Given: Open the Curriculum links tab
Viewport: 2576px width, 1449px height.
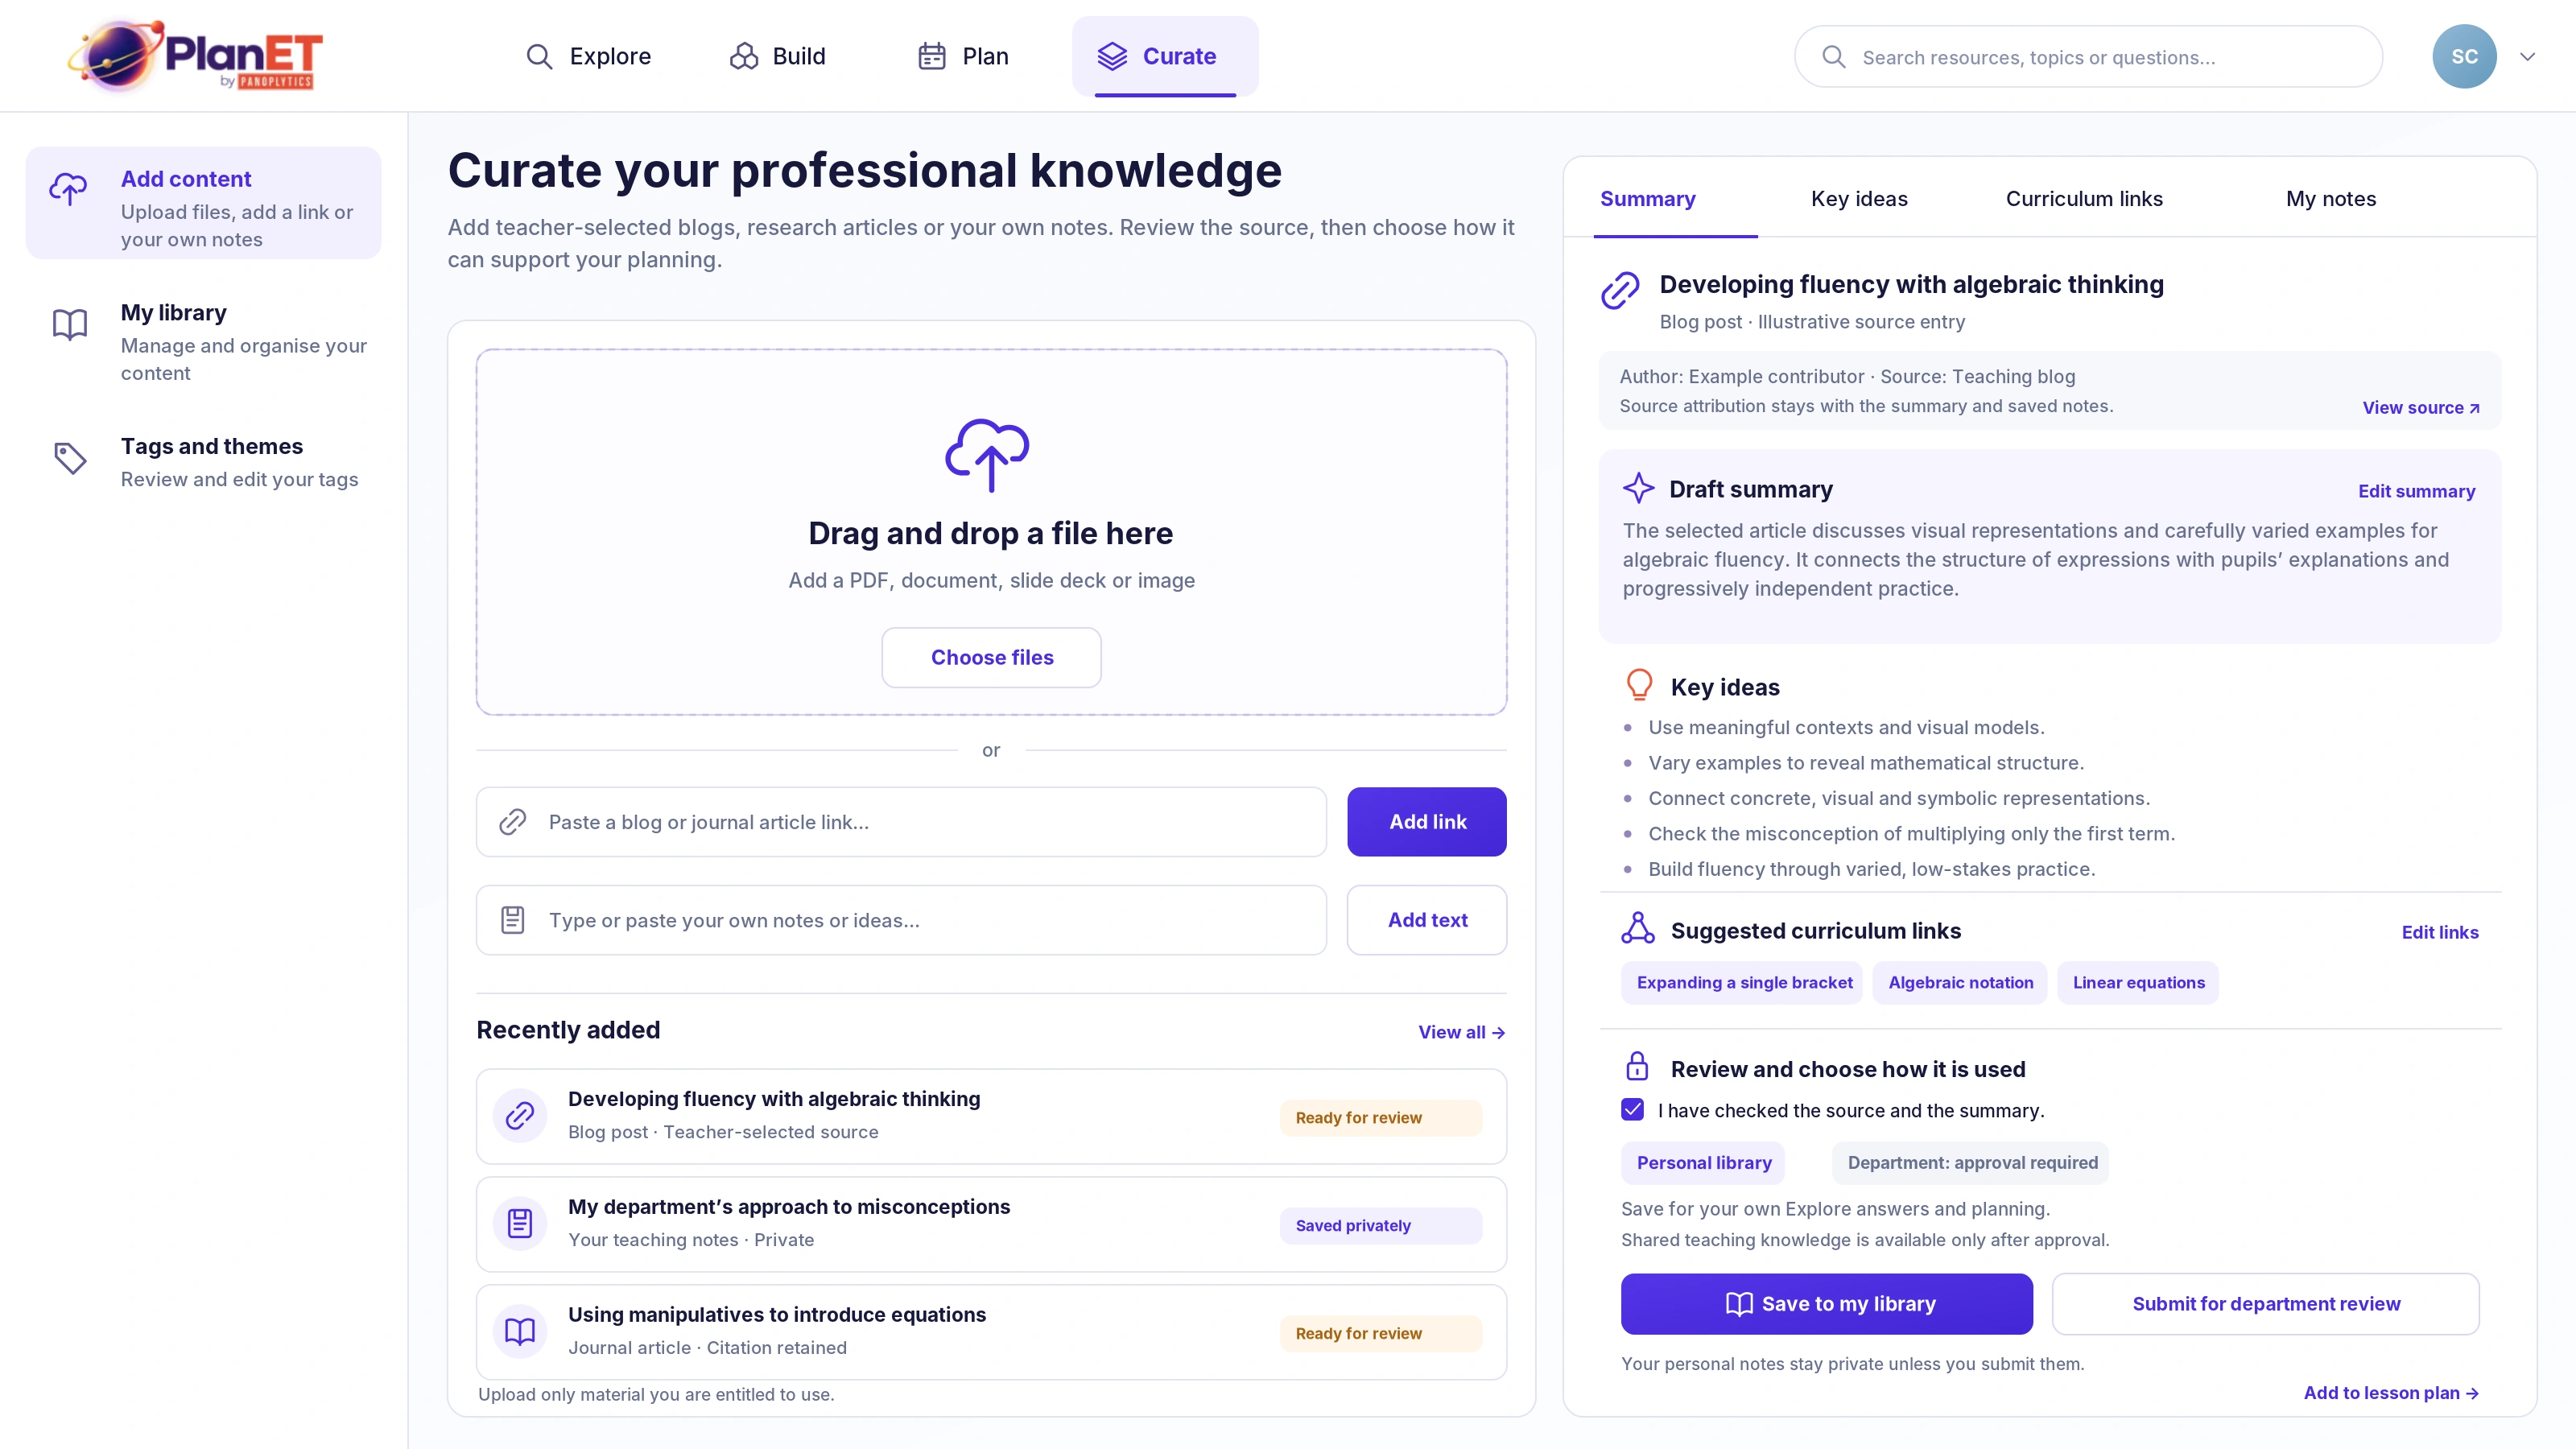Looking at the screenshot, I should [x=2084, y=198].
